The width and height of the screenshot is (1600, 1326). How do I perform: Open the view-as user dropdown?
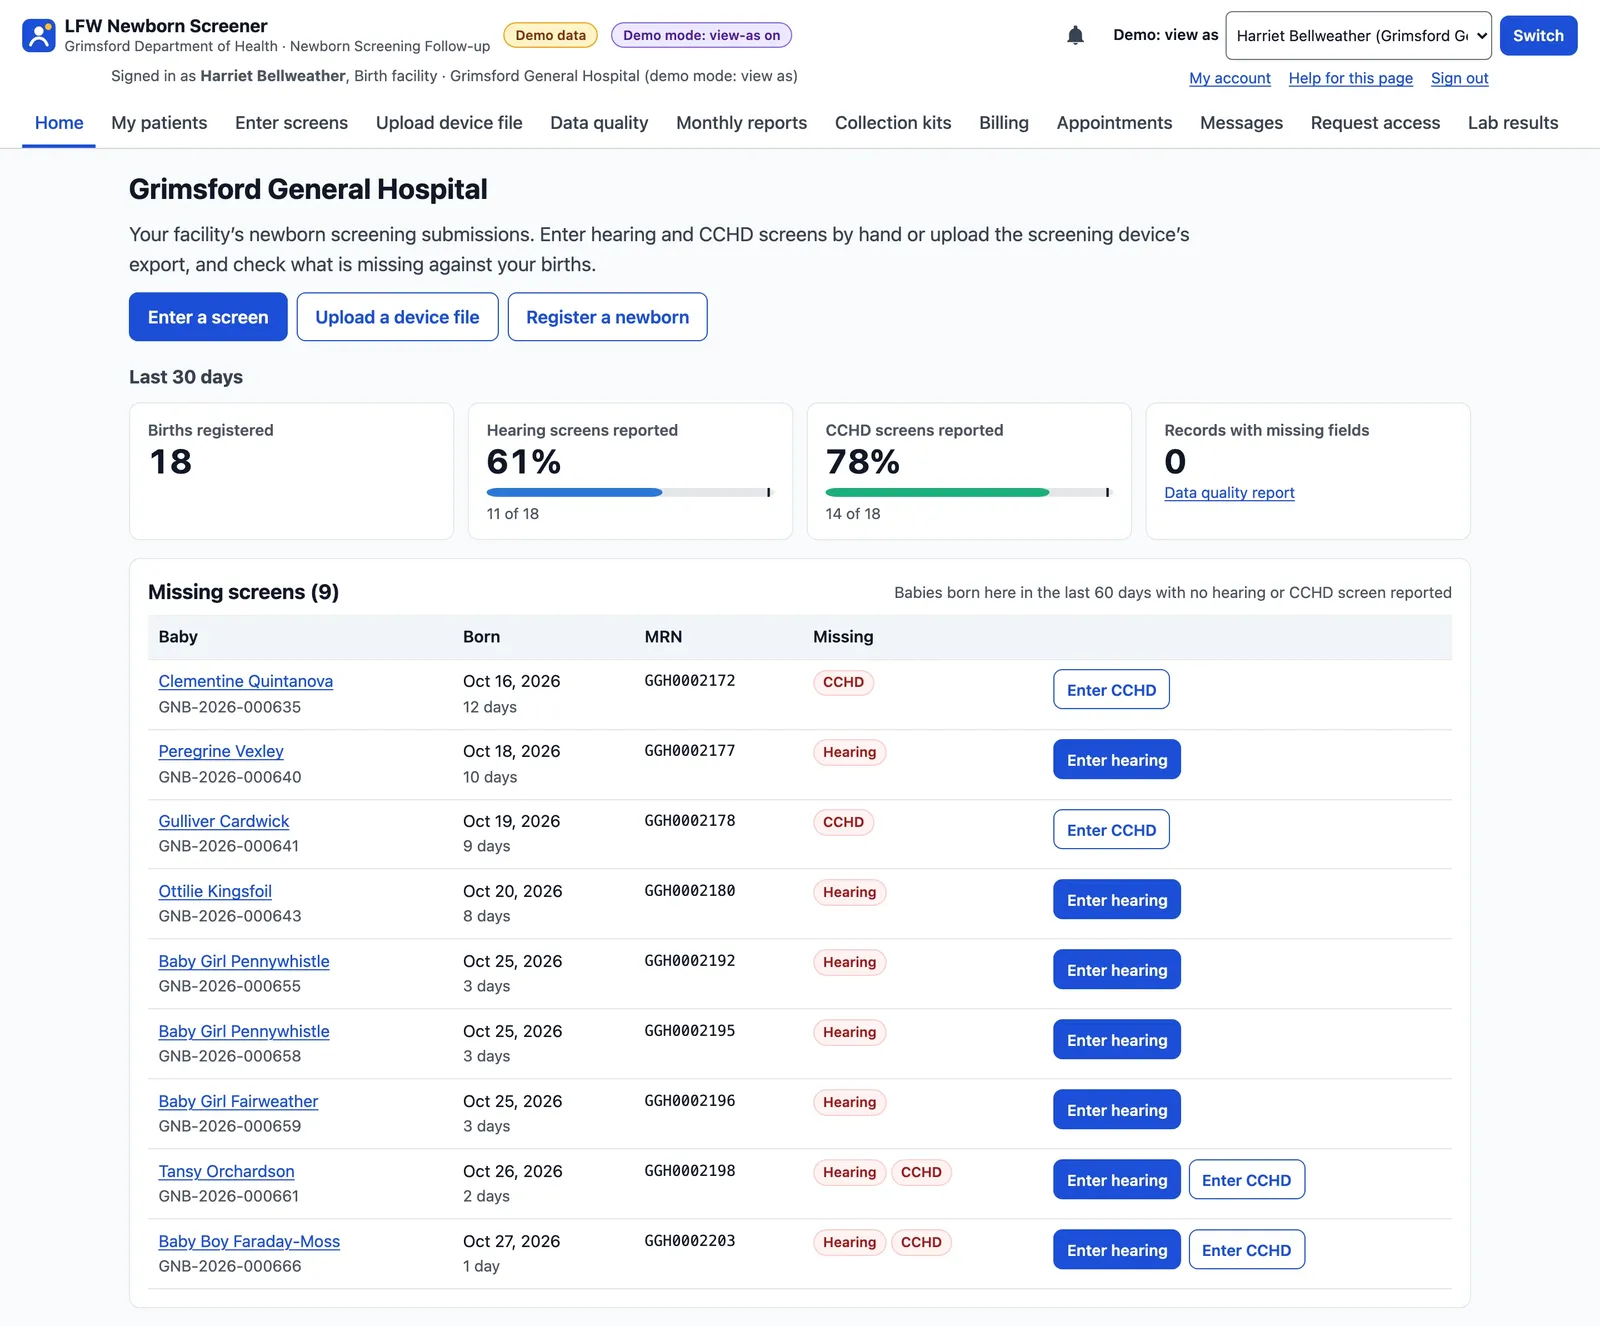point(1358,36)
